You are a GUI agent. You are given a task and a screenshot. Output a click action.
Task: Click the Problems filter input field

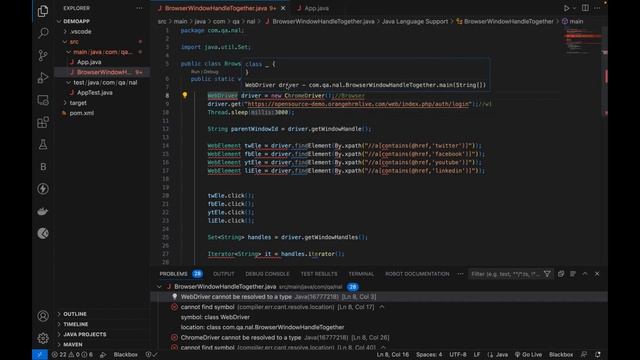[505, 274]
